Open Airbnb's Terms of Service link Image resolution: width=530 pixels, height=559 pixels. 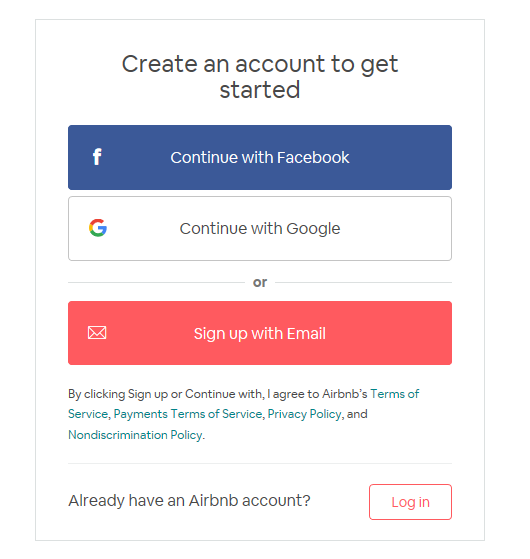point(395,394)
